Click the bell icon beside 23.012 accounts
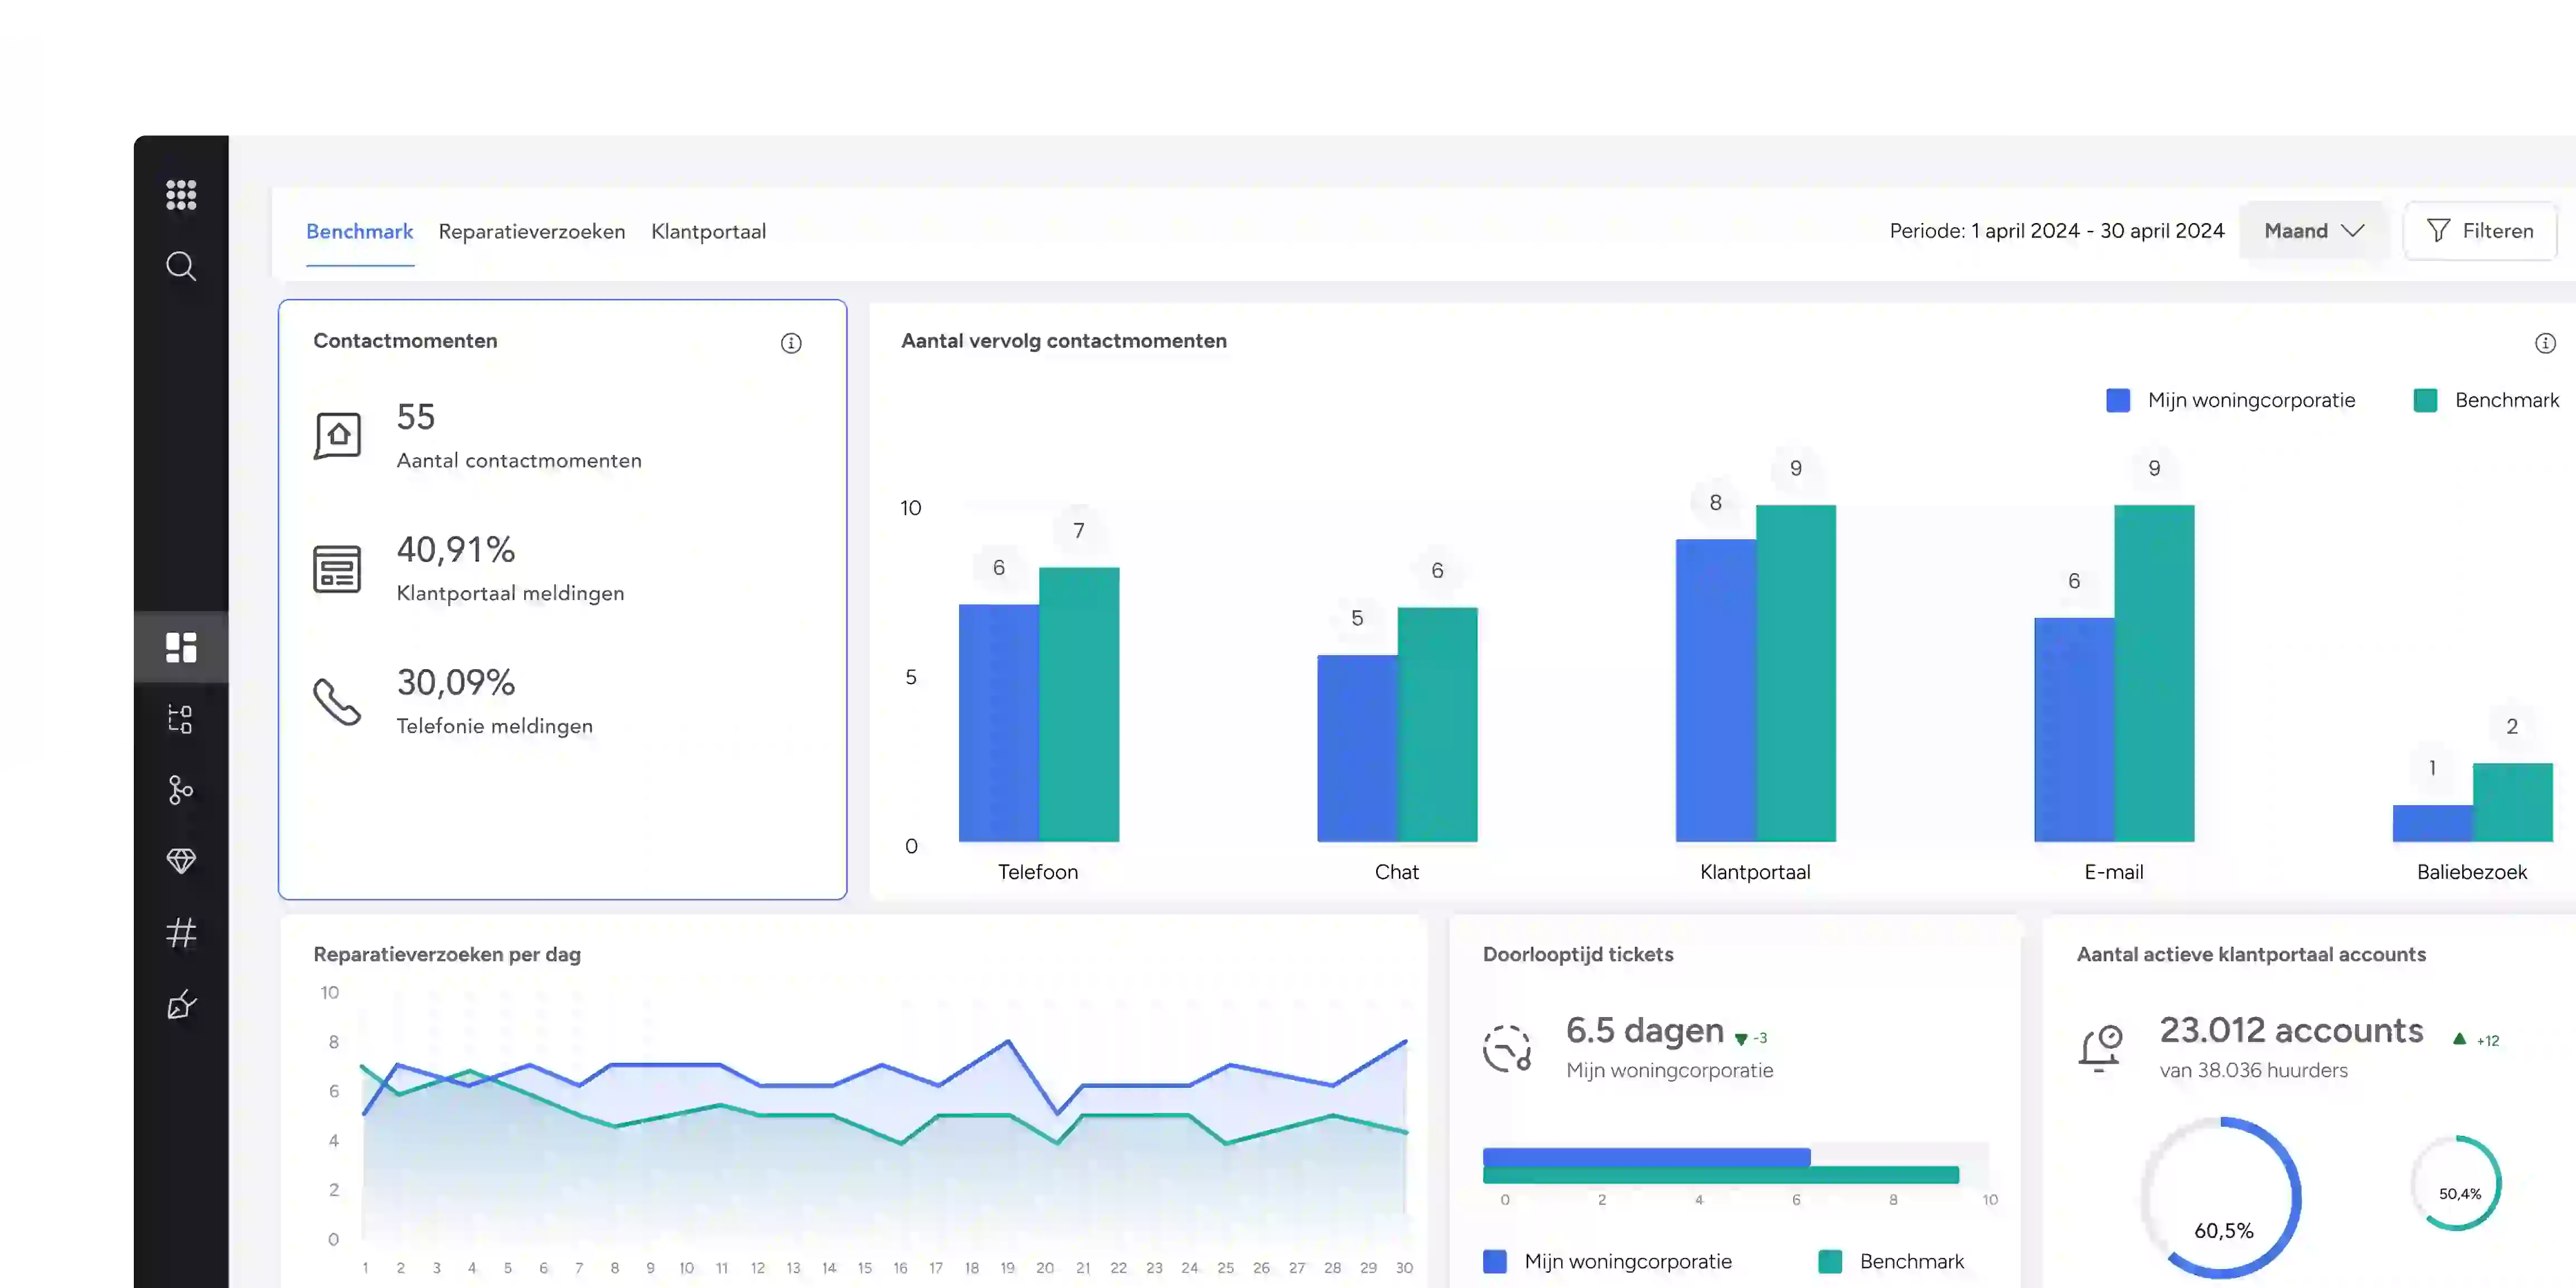 [2101, 1048]
